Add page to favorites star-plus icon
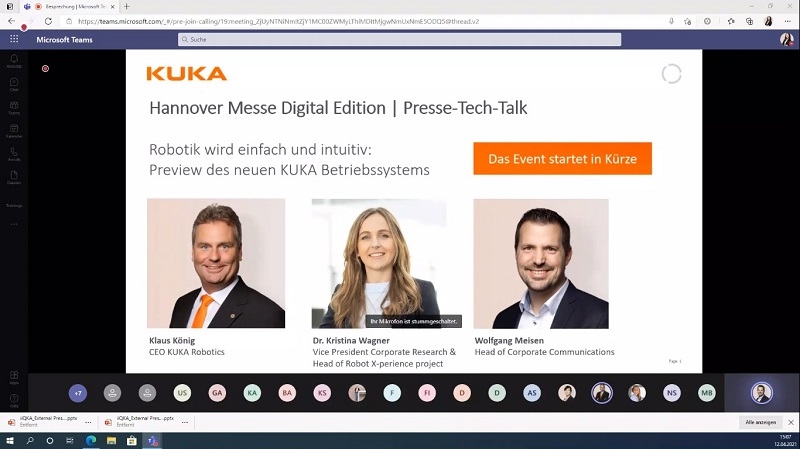800x449 pixels. click(687, 21)
